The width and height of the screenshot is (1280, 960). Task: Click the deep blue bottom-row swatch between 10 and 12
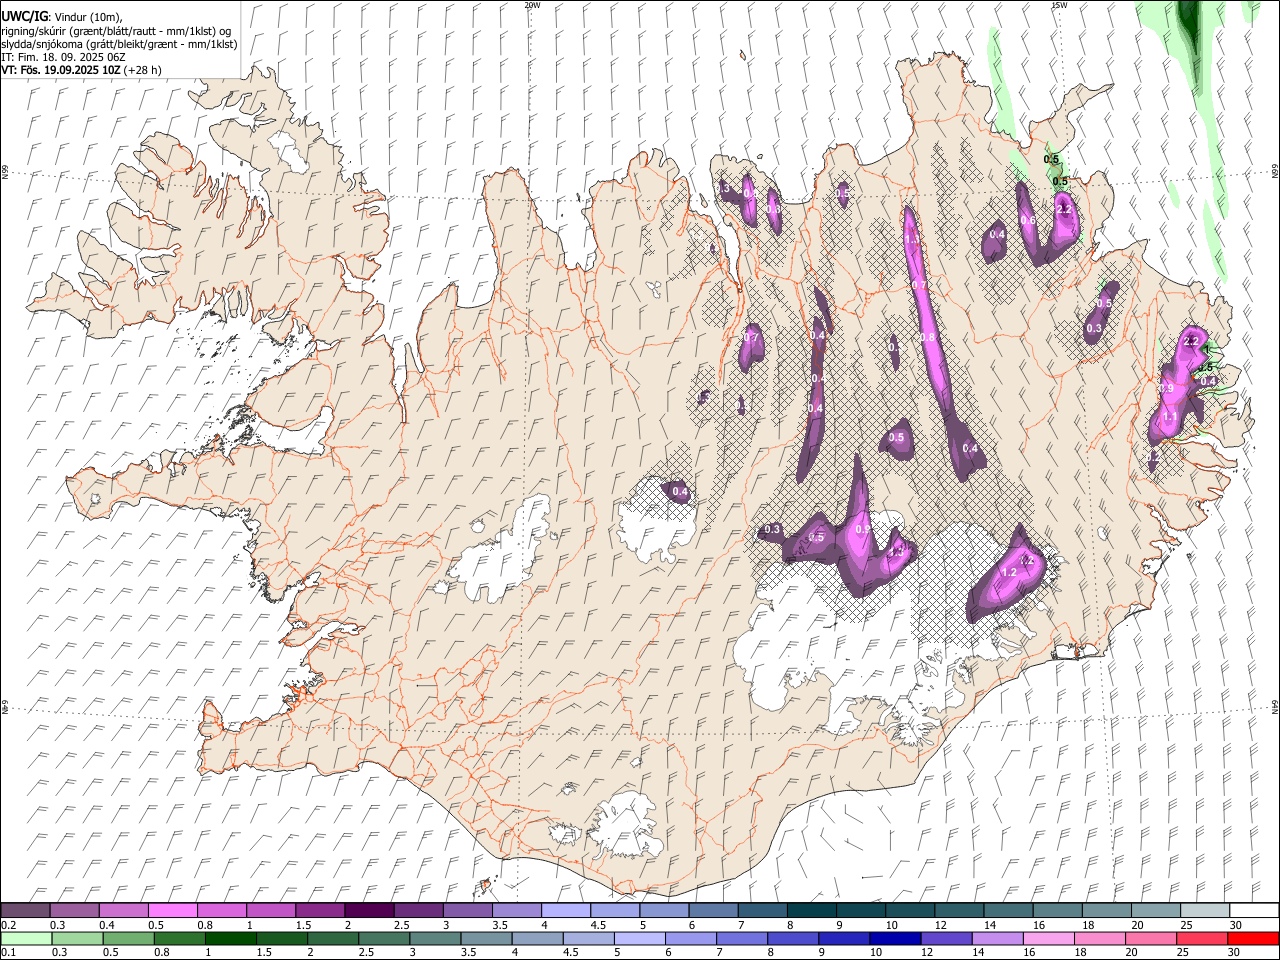point(895,938)
